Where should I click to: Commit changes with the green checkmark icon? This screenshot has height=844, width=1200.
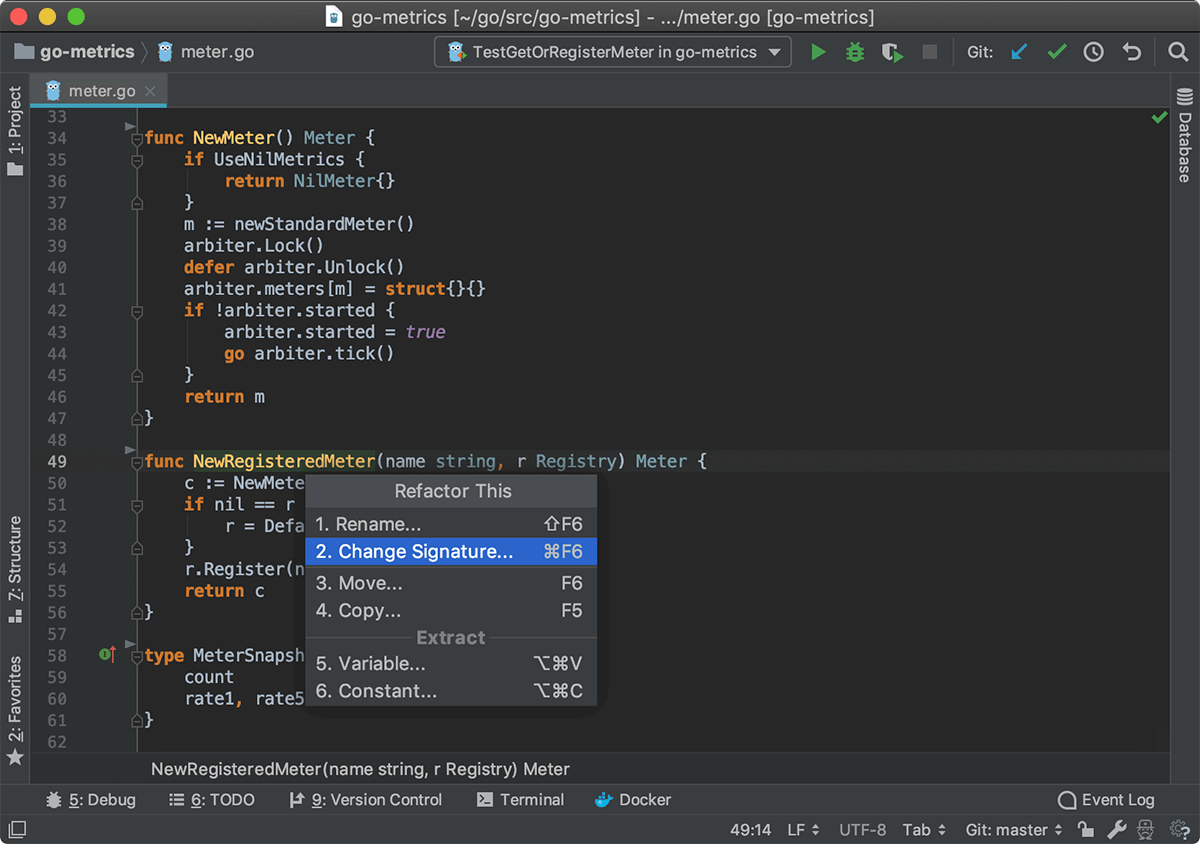(x=1057, y=51)
